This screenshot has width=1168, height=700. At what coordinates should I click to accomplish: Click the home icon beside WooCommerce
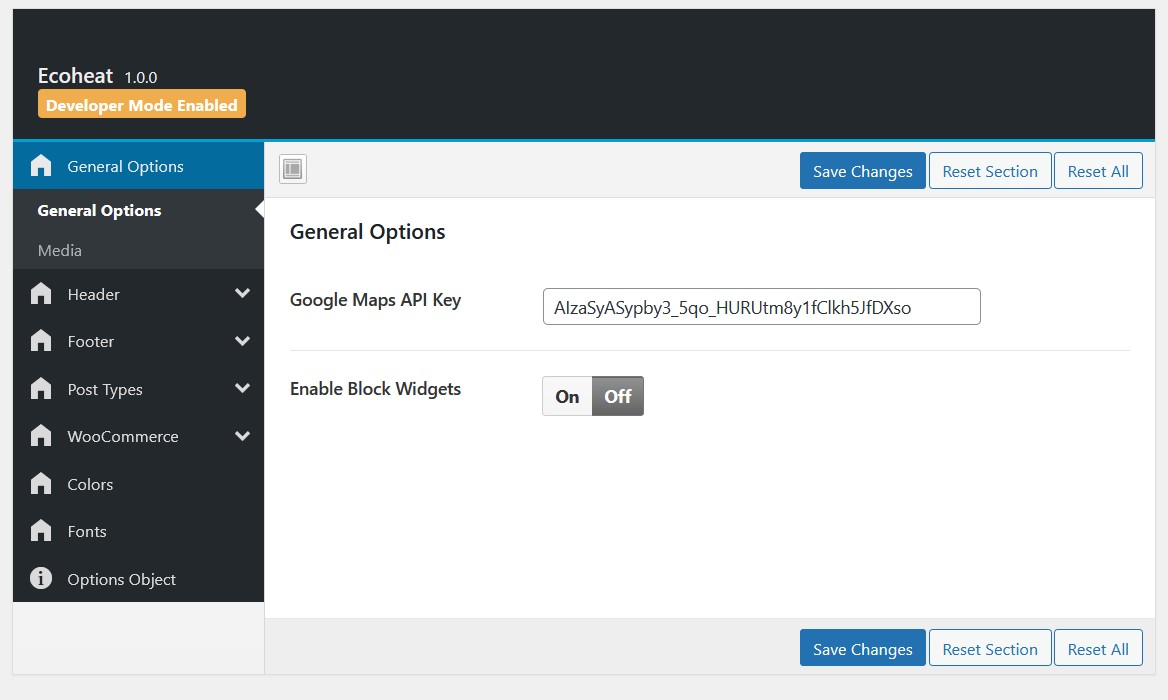(x=41, y=436)
